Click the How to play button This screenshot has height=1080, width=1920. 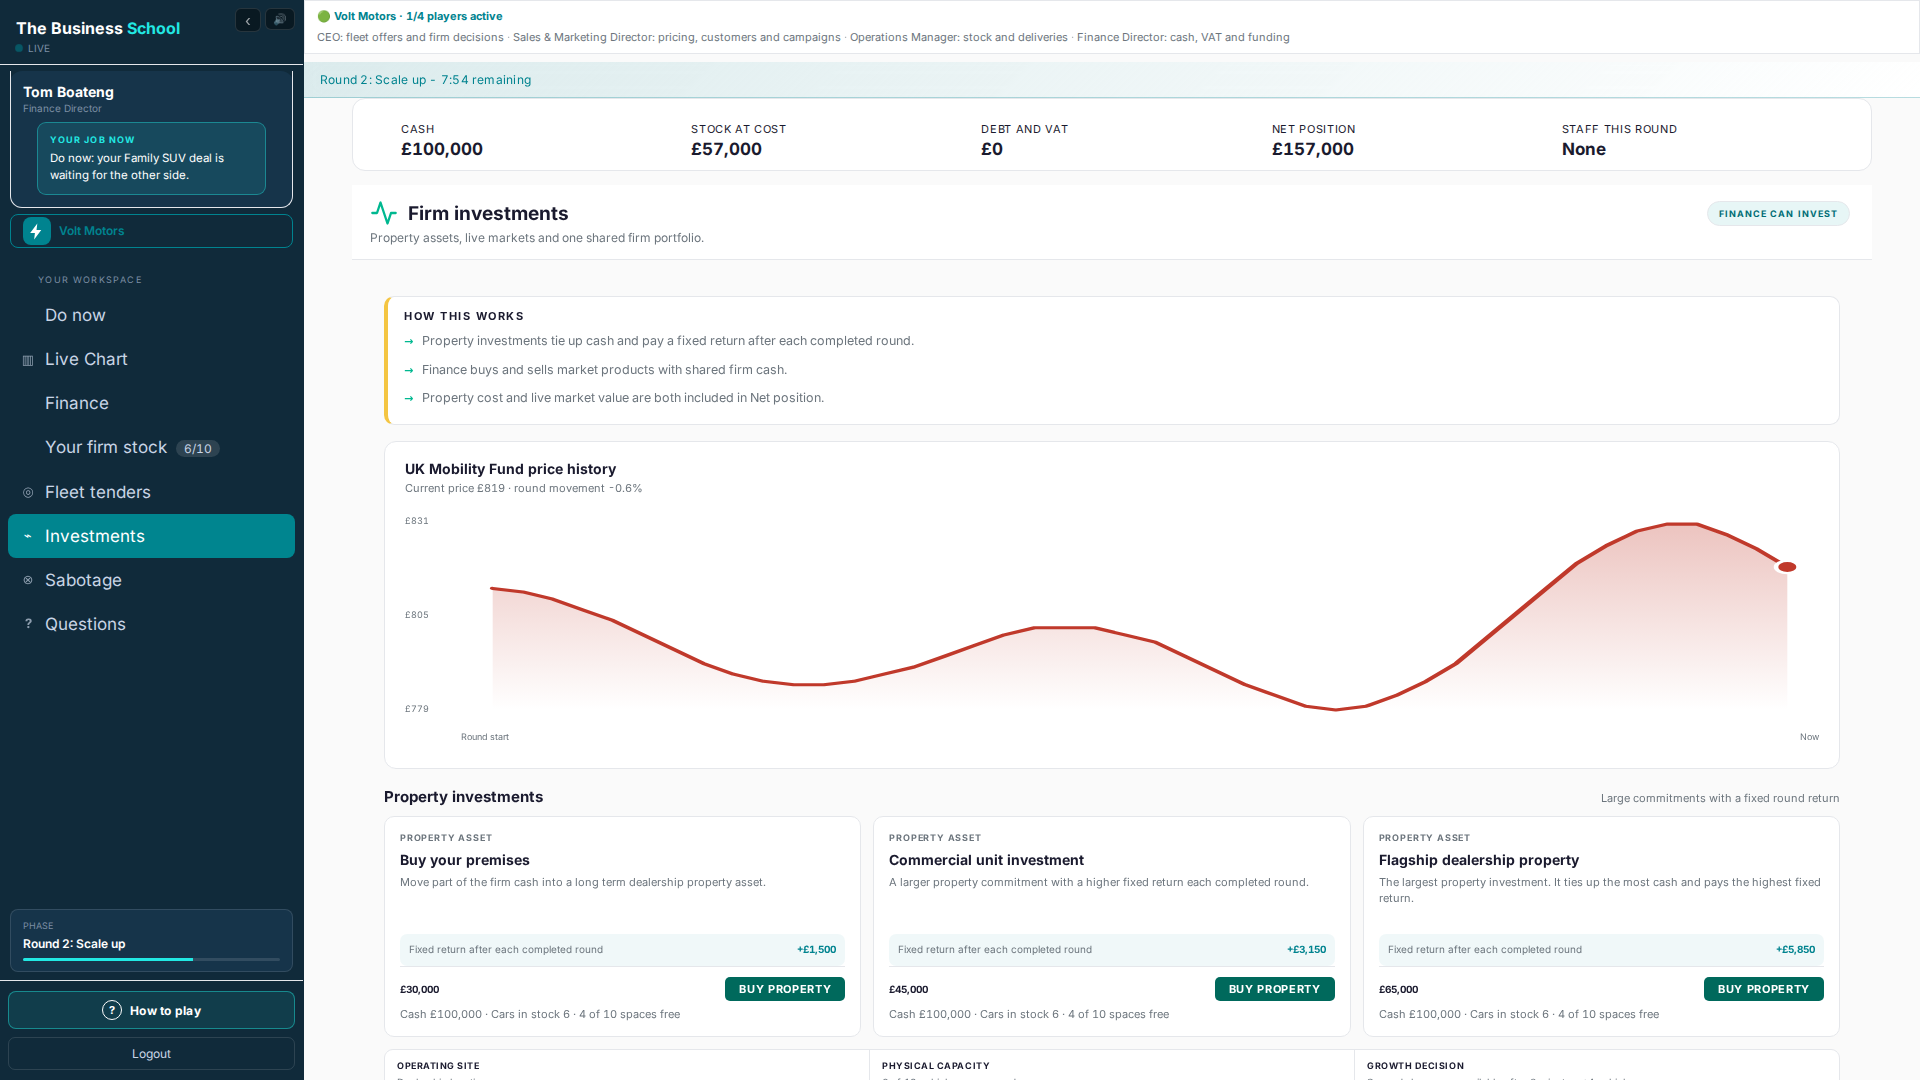(151, 1010)
